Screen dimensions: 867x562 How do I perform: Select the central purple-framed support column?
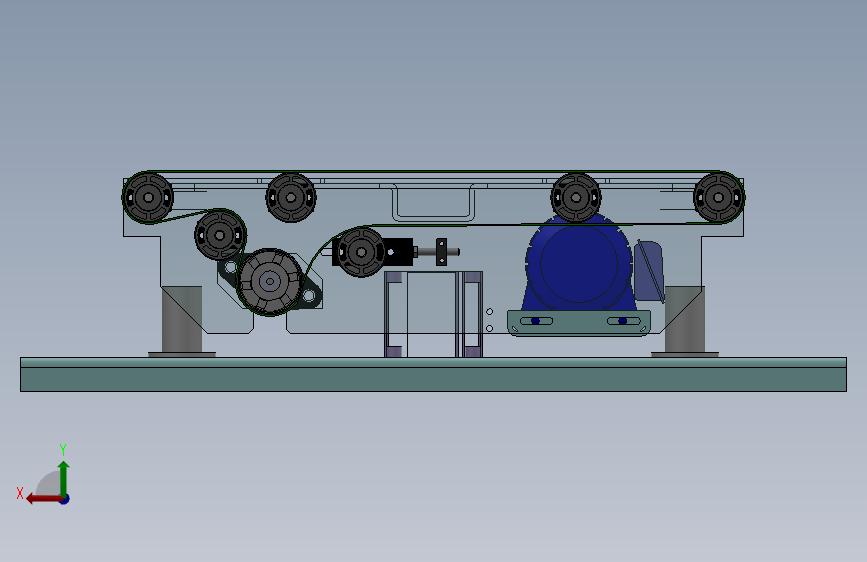[x=434, y=314]
